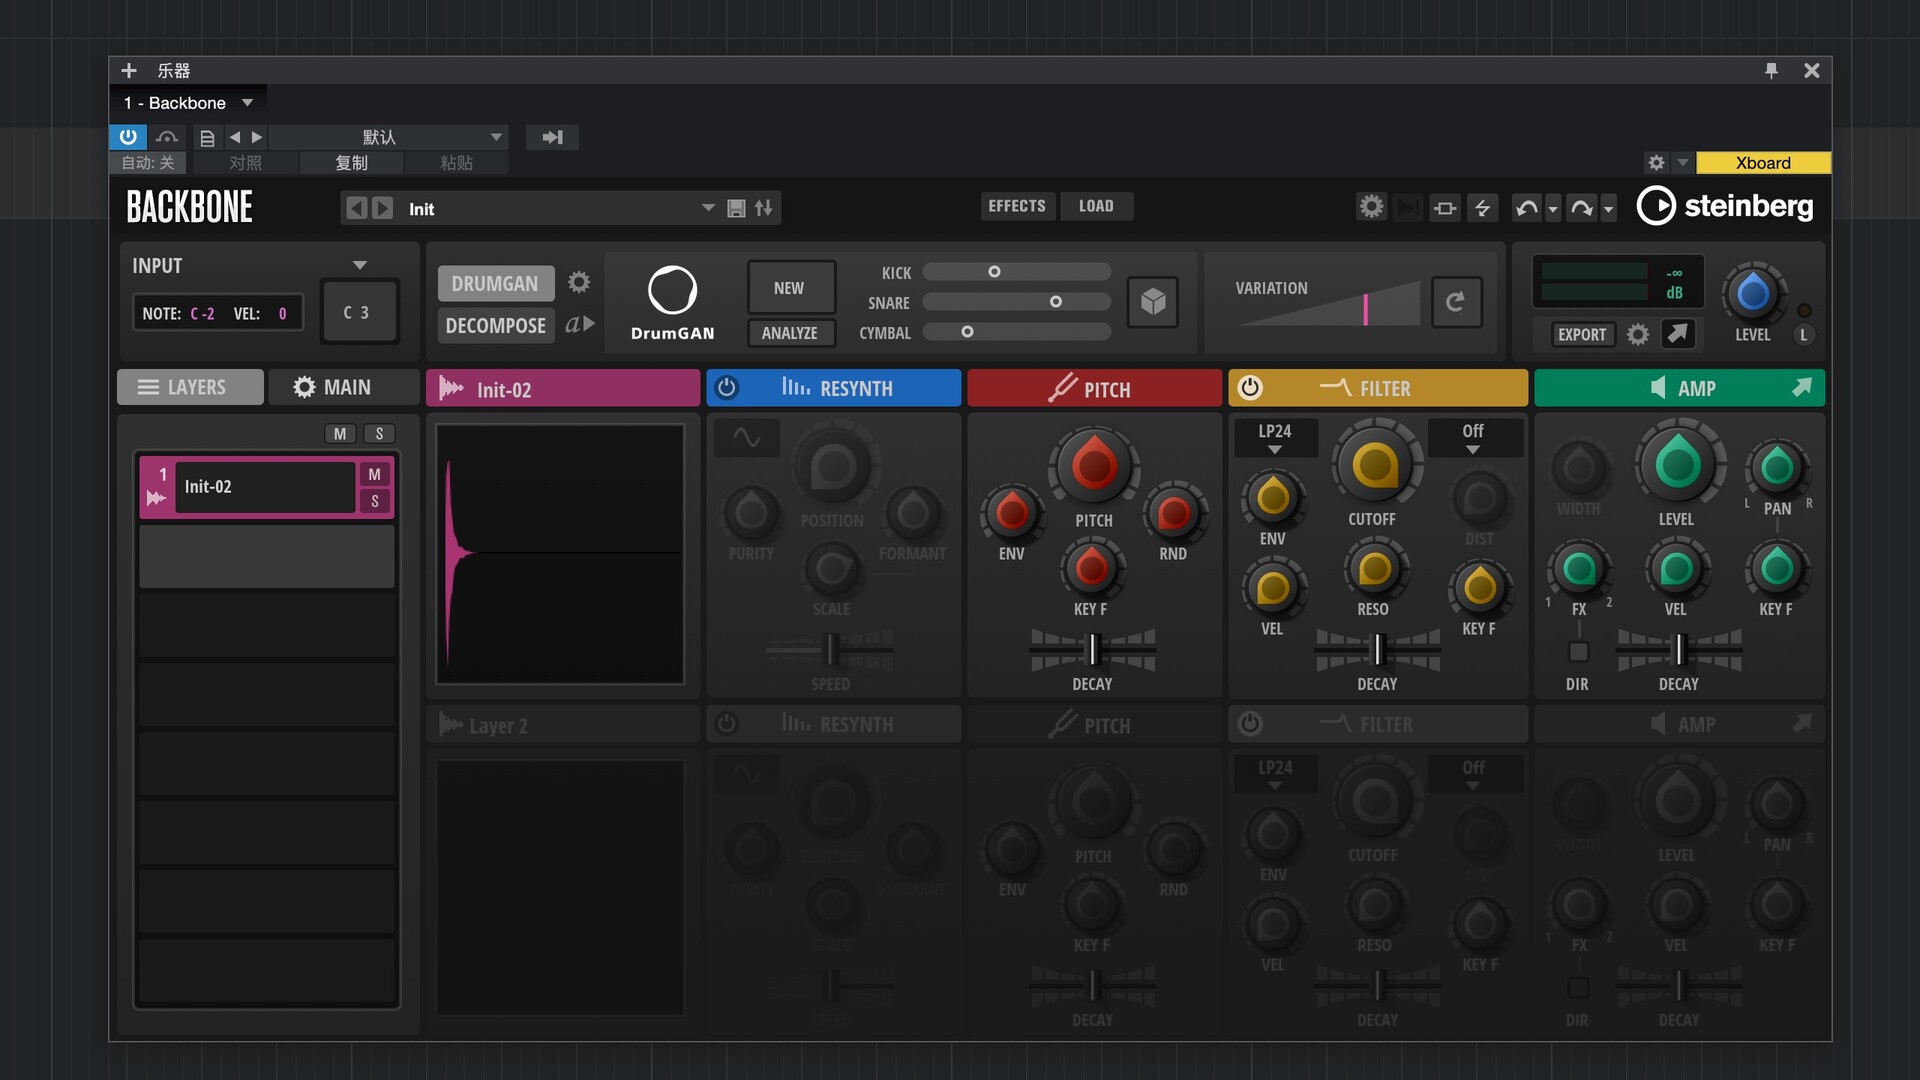Click the Init-02 waveform display
1920x1080 pixels.
coord(560,554)
